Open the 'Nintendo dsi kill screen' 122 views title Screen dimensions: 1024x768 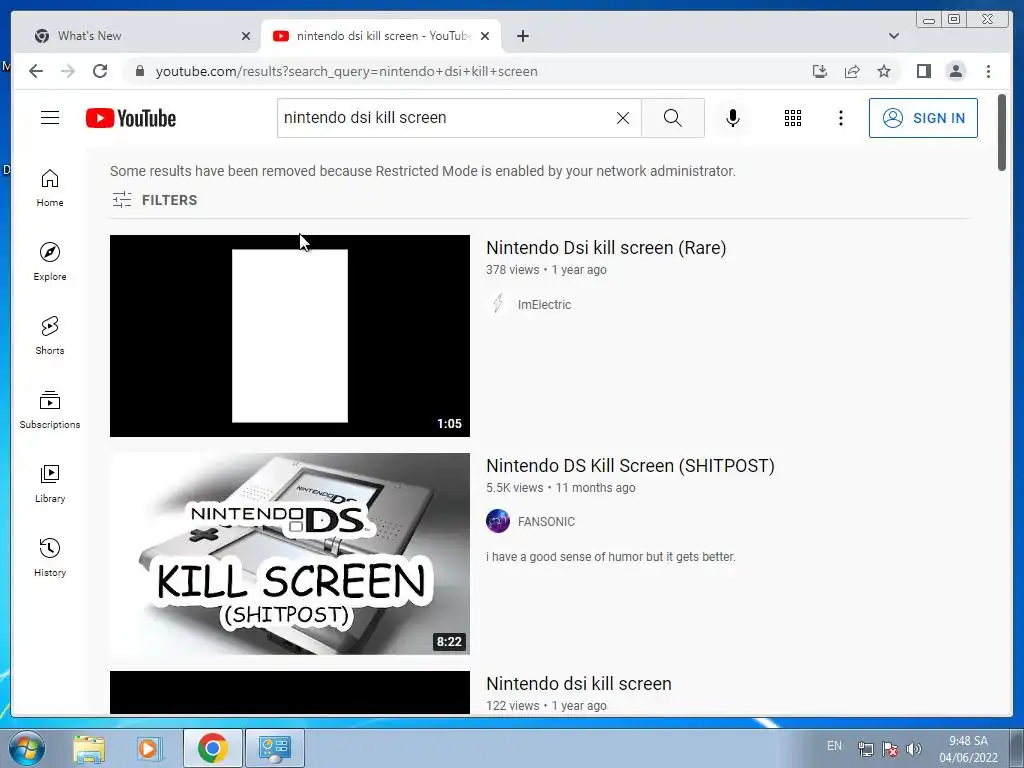click(x=579, y=684)
